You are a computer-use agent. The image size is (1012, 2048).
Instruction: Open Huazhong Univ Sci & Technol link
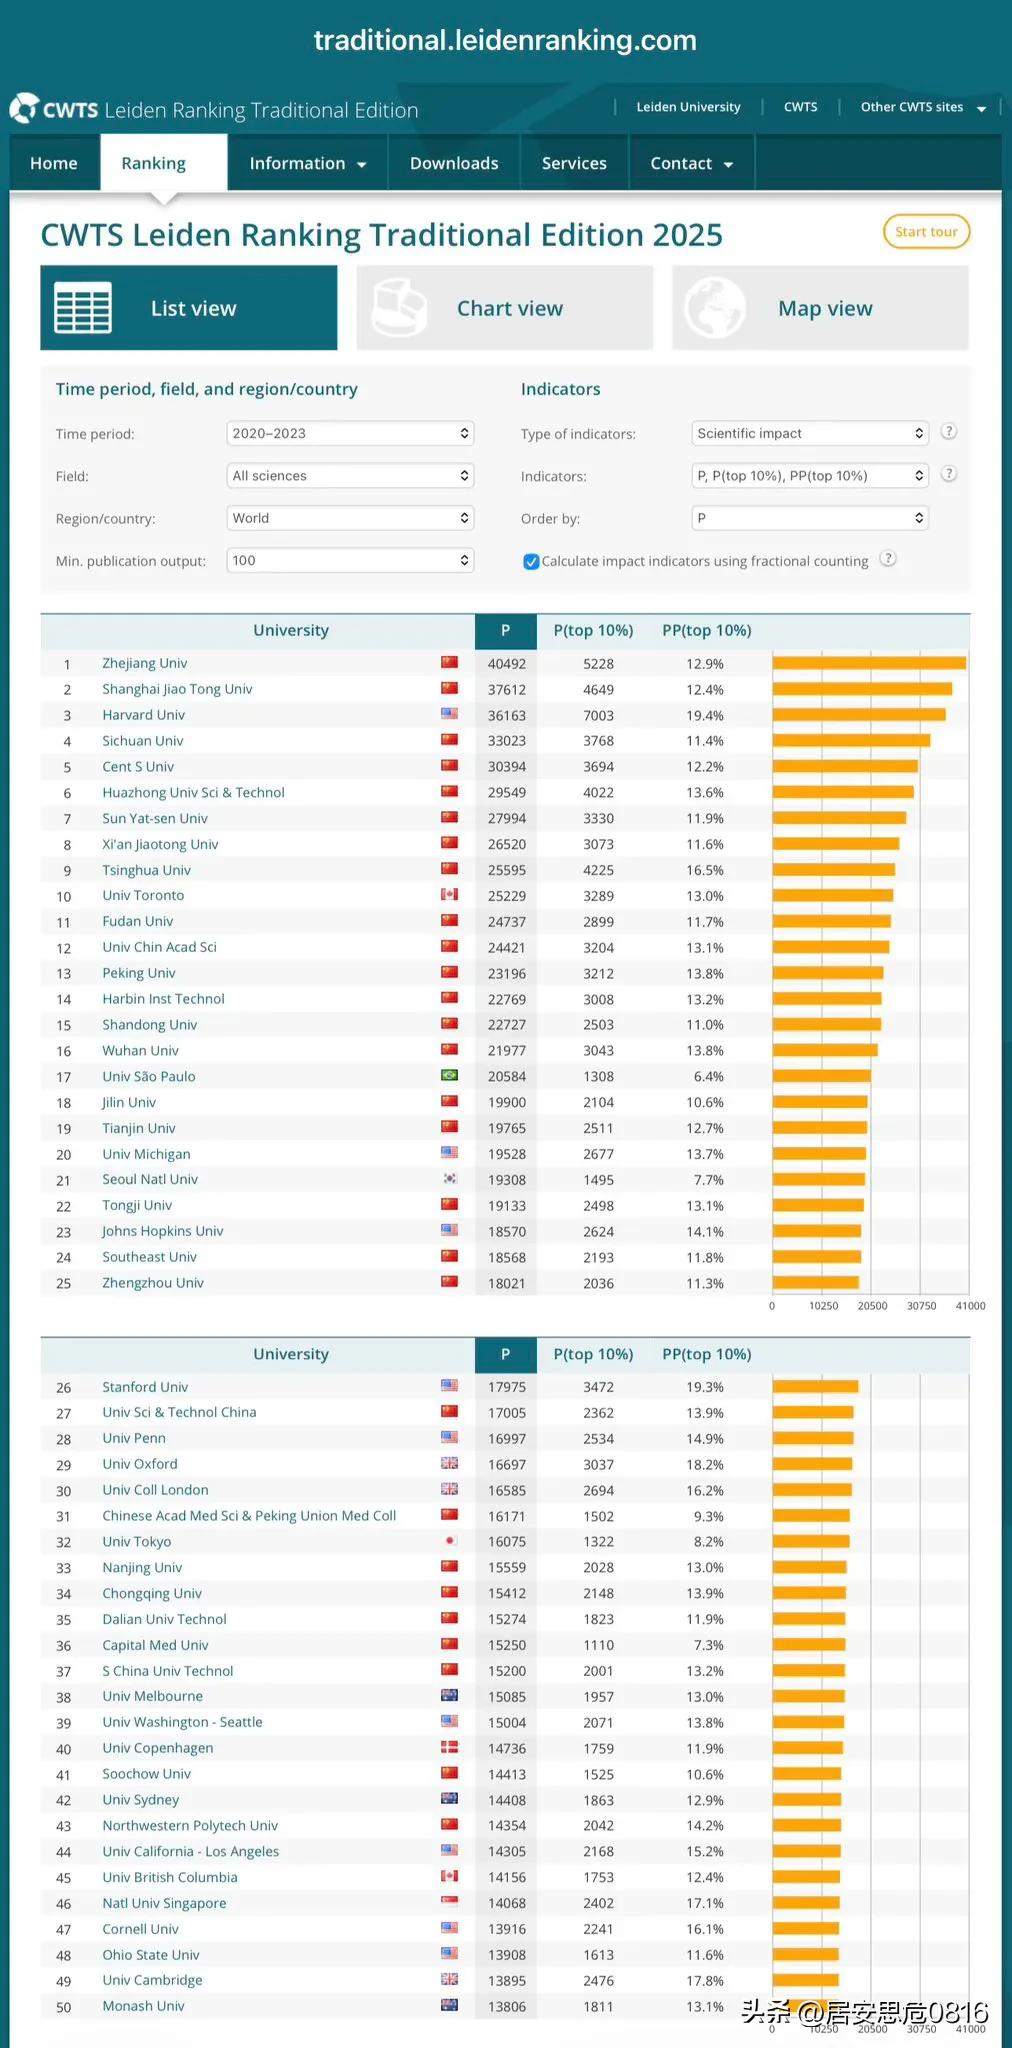(193, 792)
